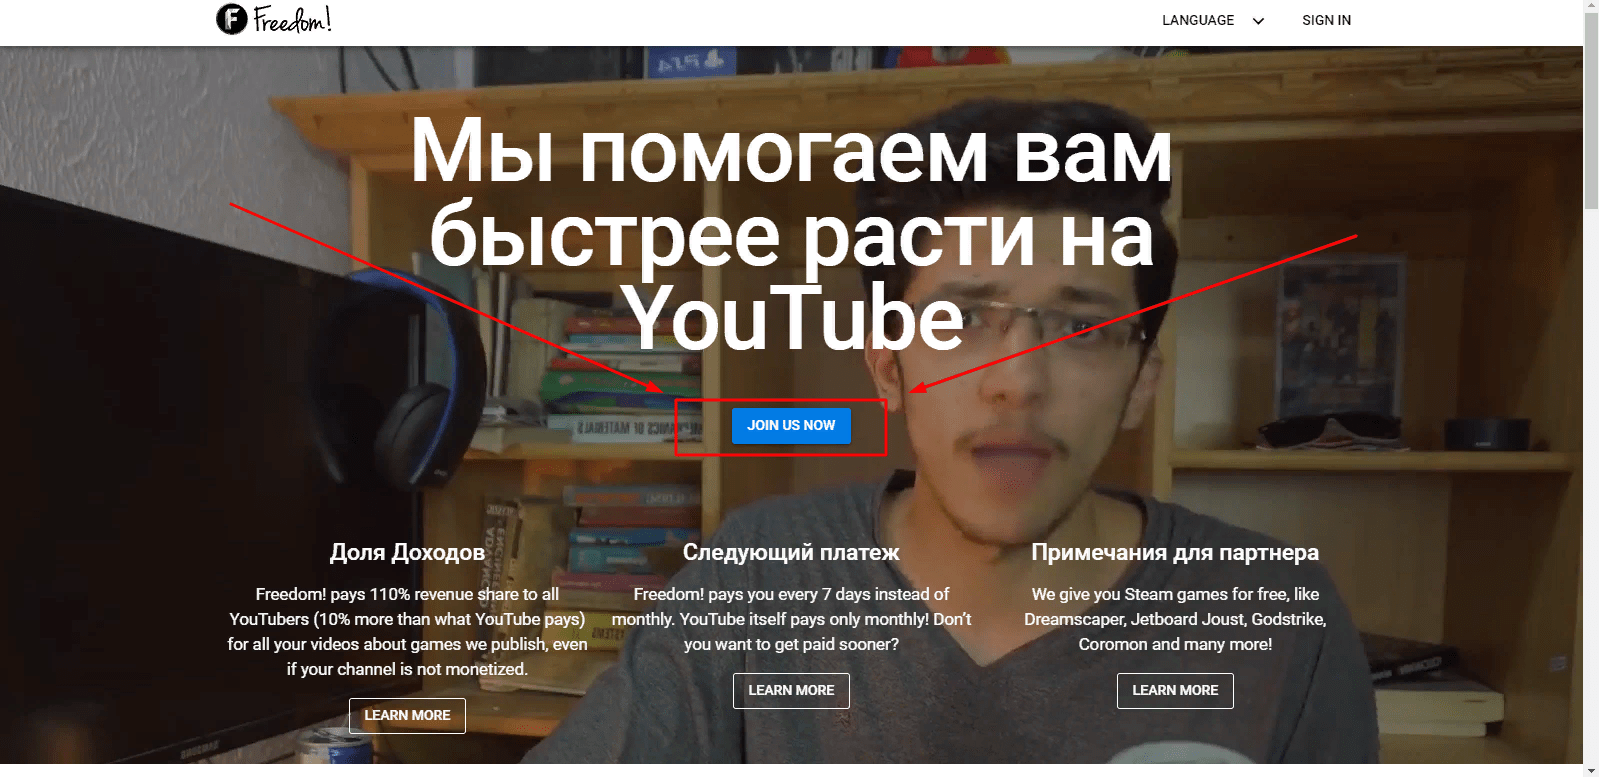1599x777 pixels.
Task: Click LEARN MORE under Доля Доходов
Action: [x=407, y=715]
